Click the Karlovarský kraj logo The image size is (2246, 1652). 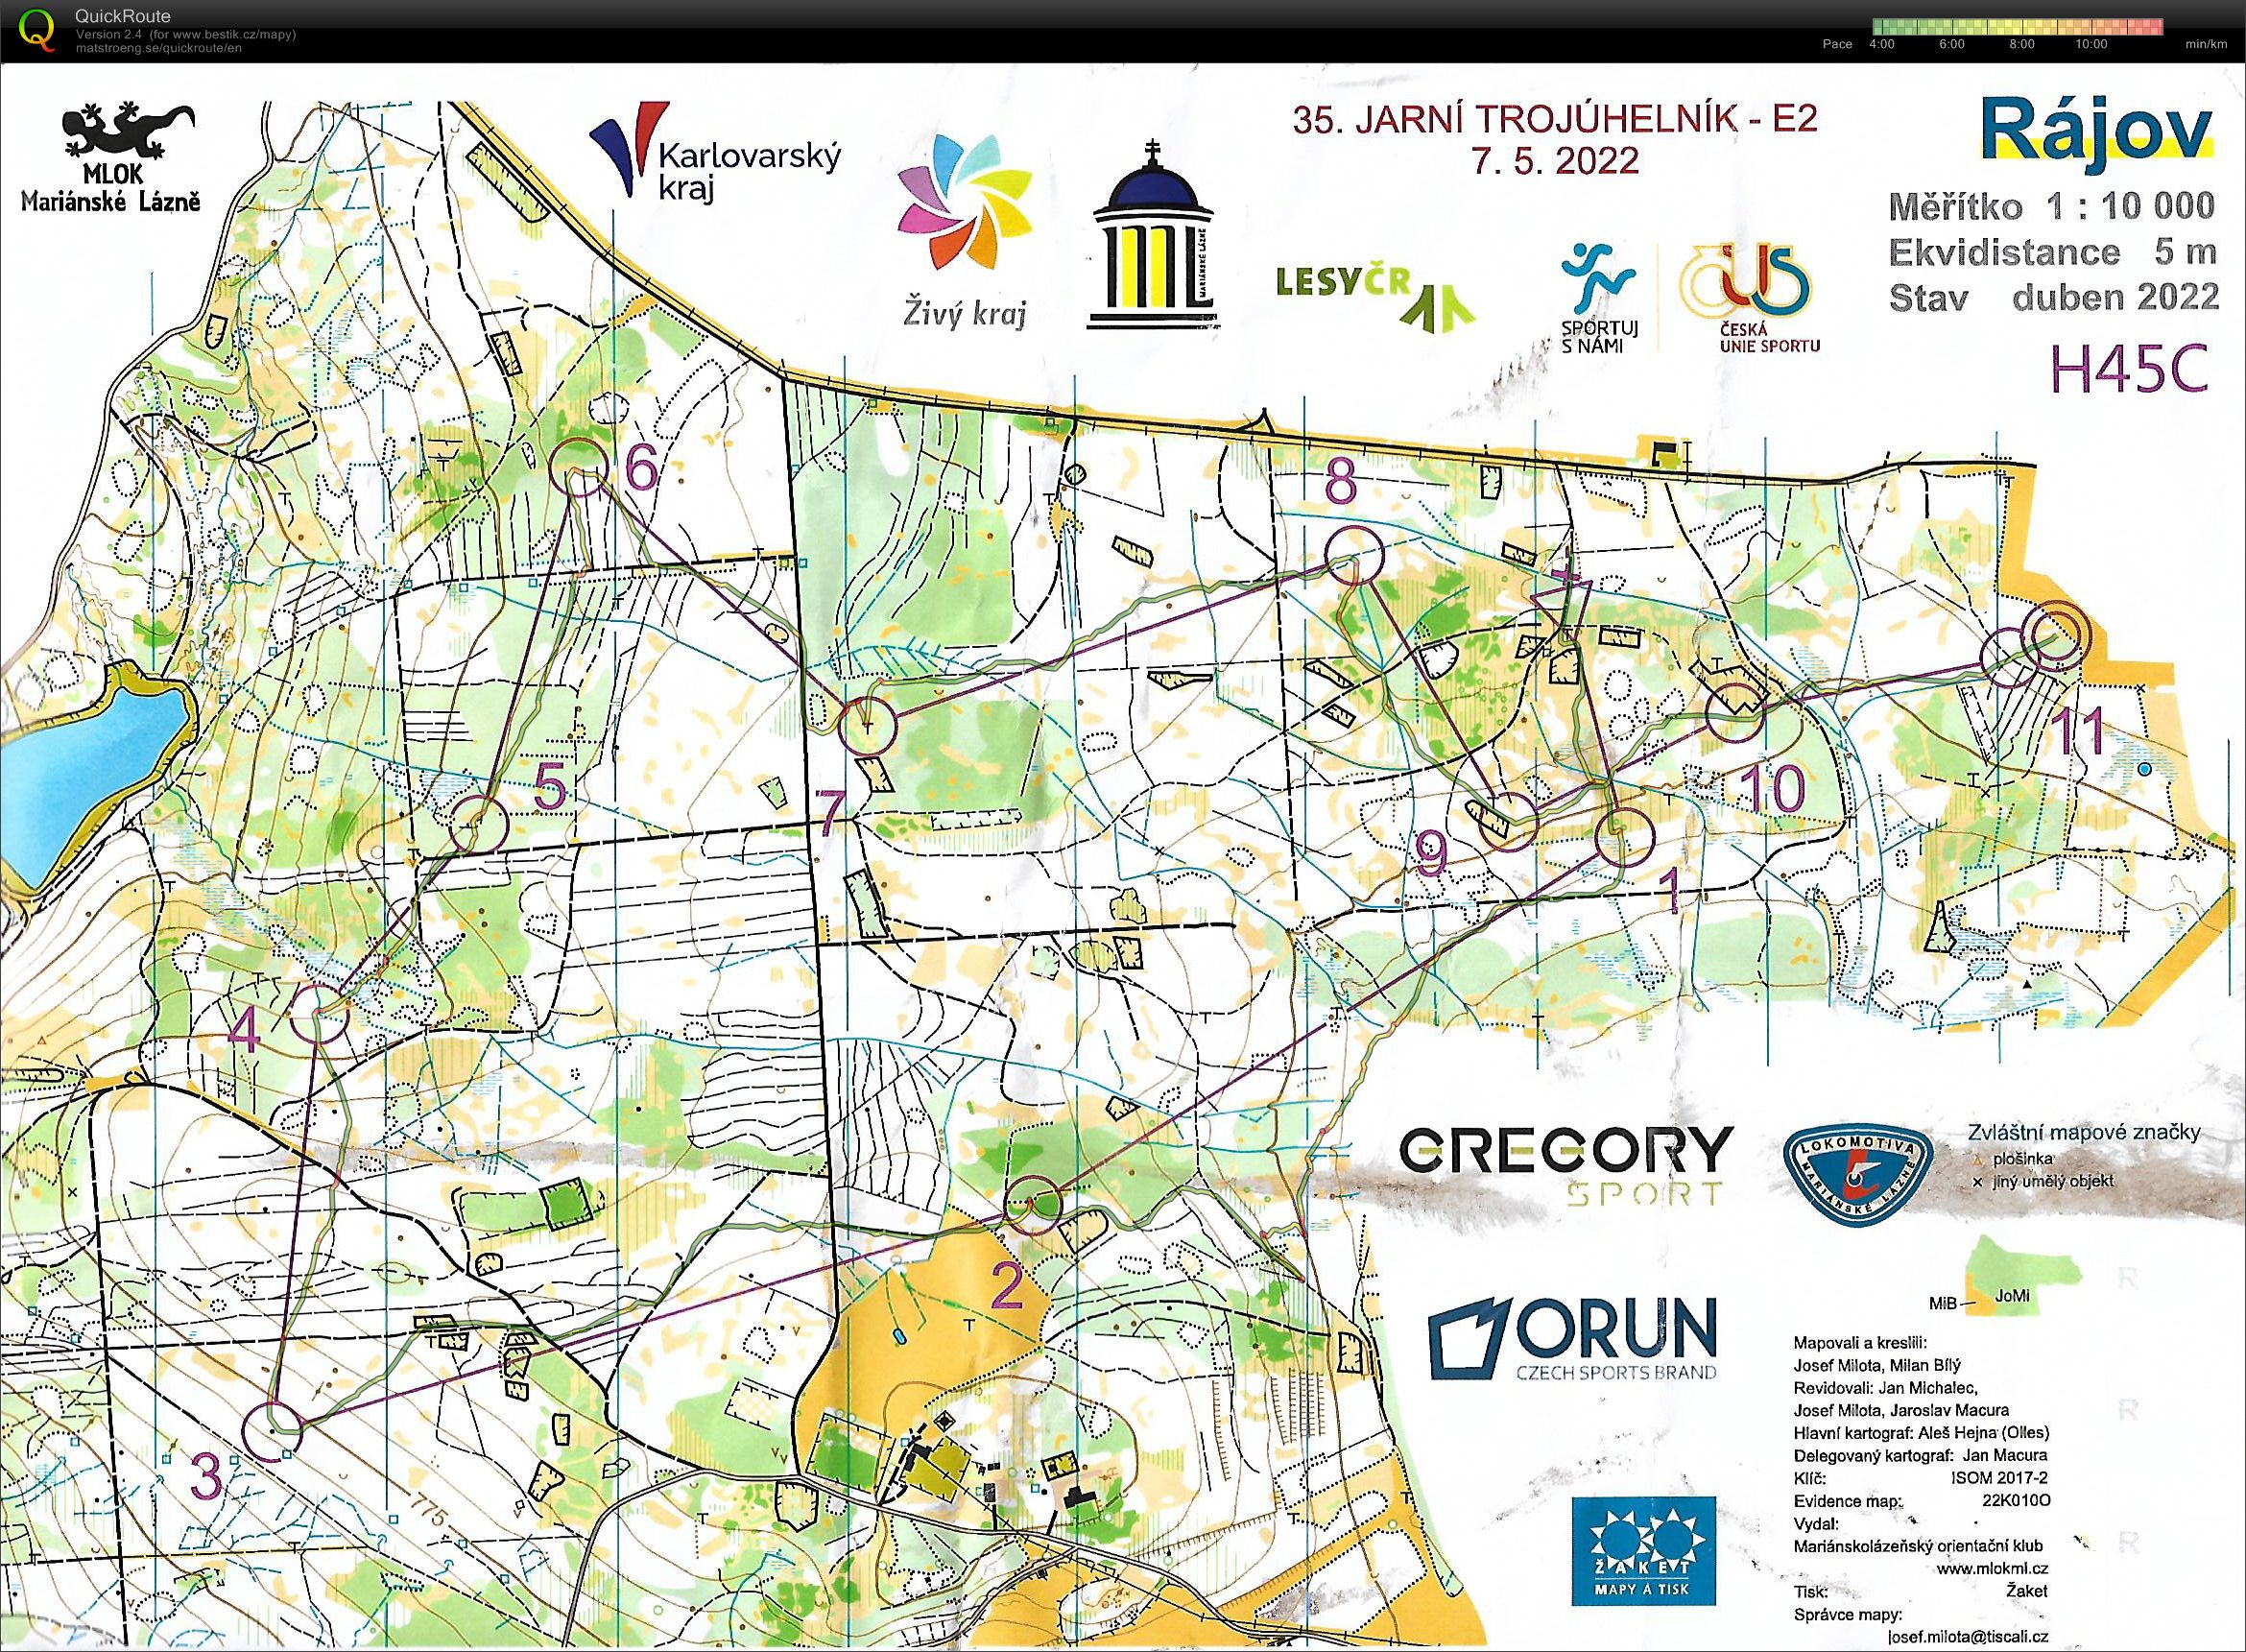(x=715, y=154)
